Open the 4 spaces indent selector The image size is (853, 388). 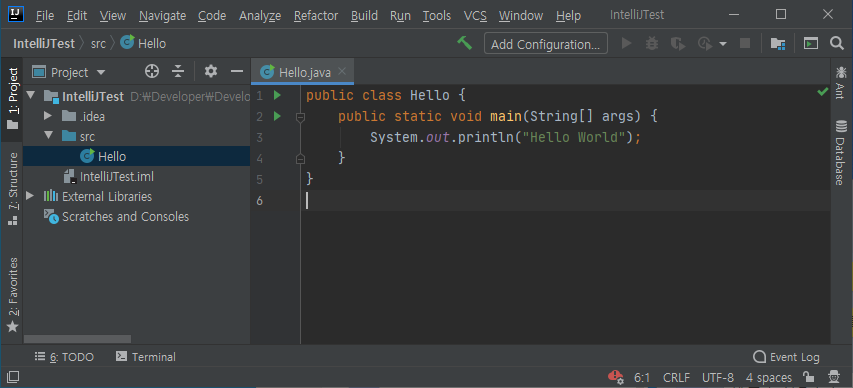tap(769, 377)
